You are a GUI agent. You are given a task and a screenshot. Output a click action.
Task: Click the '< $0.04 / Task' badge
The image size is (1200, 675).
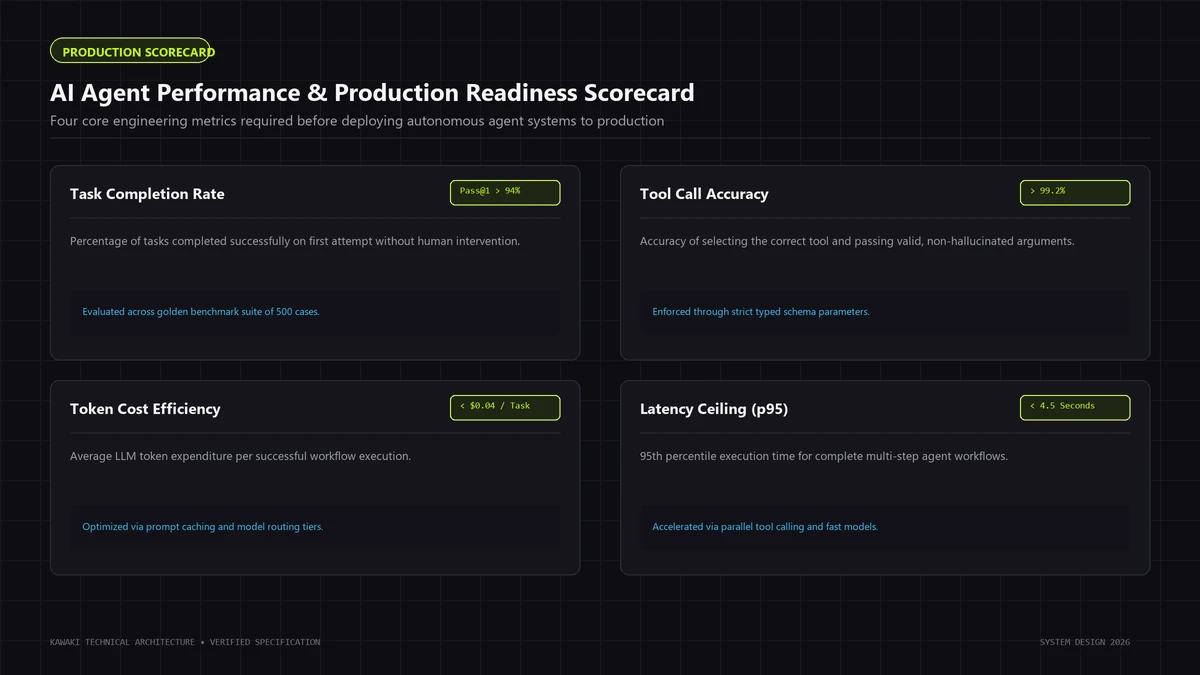pyautogui.click(x=505, y=407)
